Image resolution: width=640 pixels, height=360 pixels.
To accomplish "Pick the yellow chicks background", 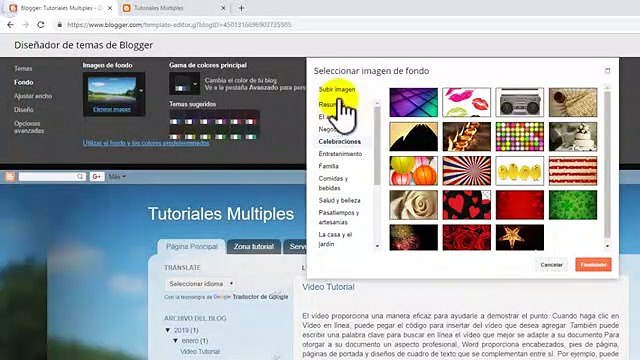I will click(520, 171).
